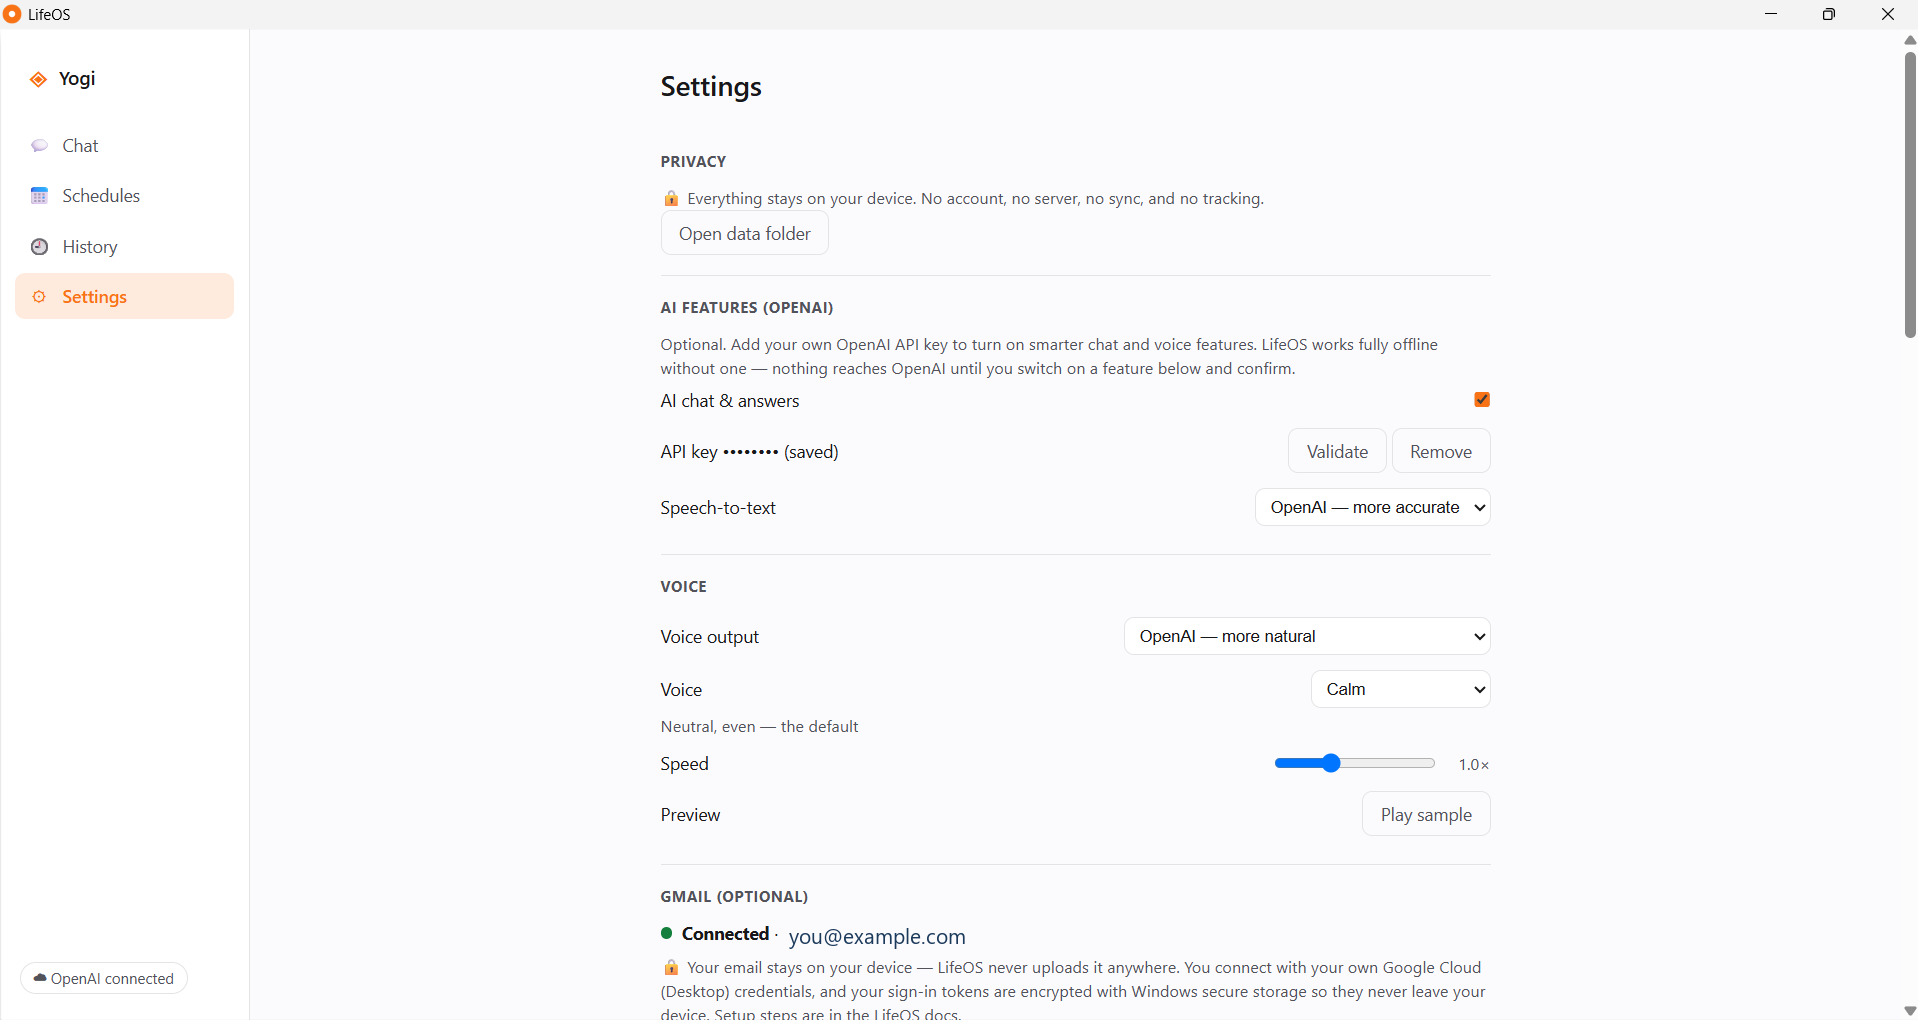Open the Speech-to-text dropdown
The width and height of the screenshot is (1918, 1020).
(x=1373, y=507)
